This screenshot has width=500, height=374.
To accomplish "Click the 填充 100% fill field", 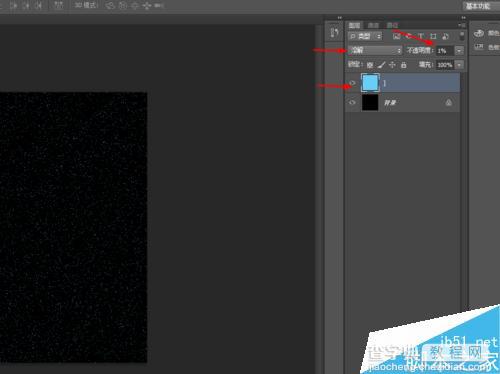I will coord(445,65).
